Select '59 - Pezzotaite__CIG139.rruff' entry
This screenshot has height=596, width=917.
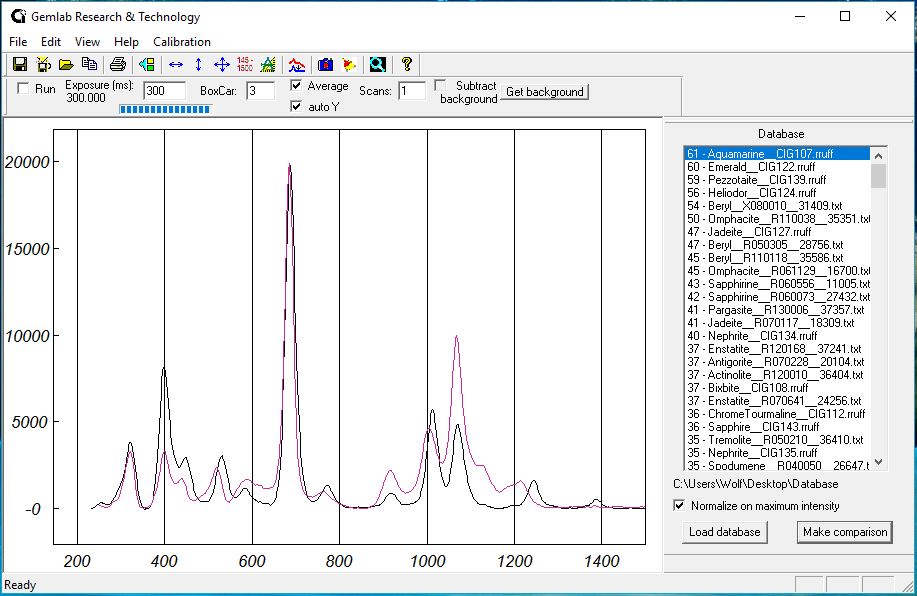pos(777,180)
